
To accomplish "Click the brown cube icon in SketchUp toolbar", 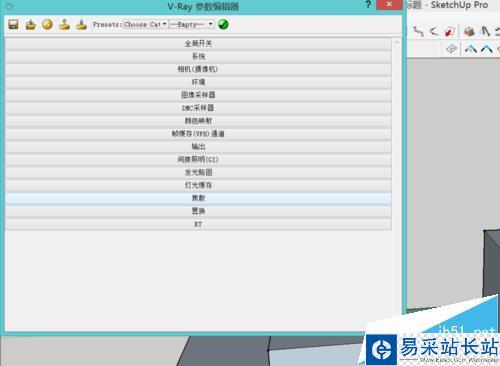I will point(469,31).
